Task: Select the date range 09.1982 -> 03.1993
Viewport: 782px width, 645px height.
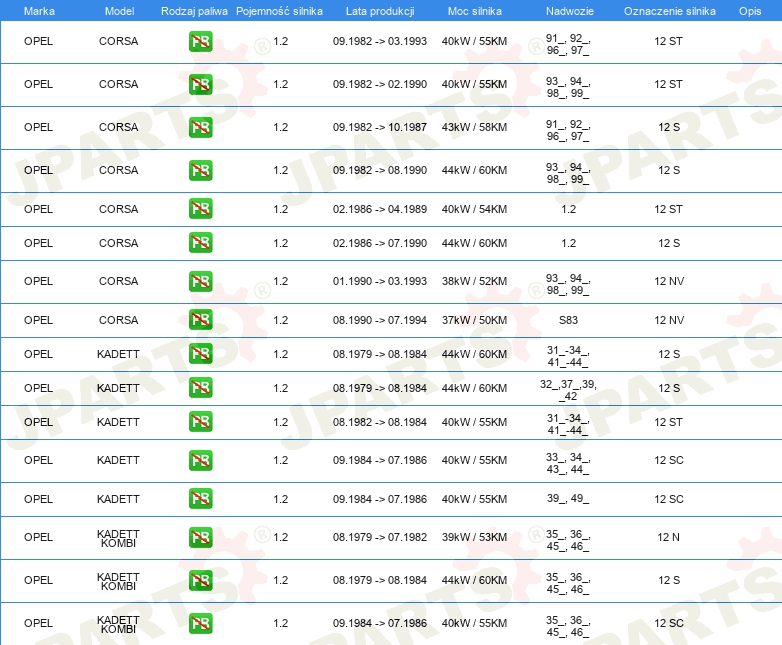Action: click(x=380, y=41)
